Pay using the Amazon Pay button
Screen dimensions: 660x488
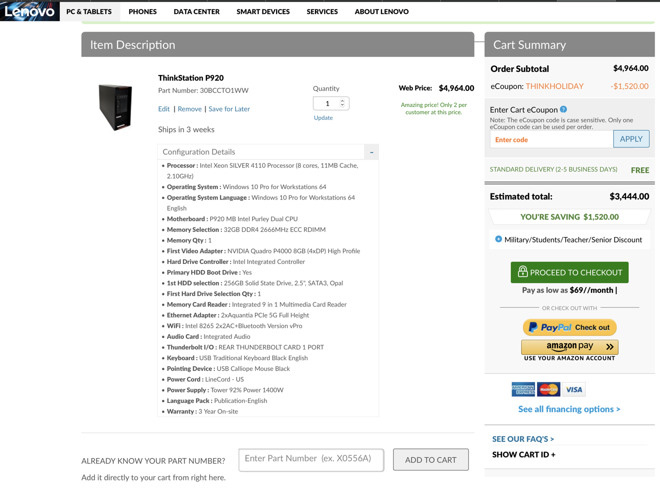[x=570, y=347]
